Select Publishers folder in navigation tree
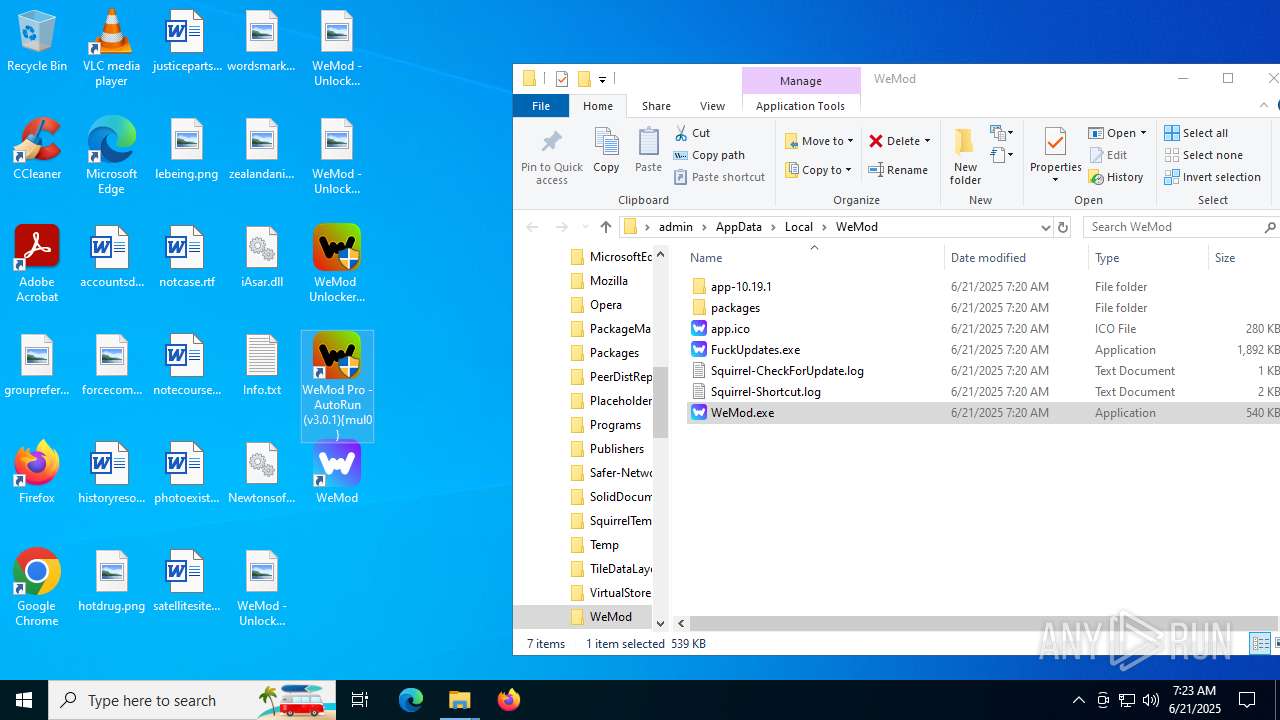Screen dimensions: 1280x720 click(616, 449)
